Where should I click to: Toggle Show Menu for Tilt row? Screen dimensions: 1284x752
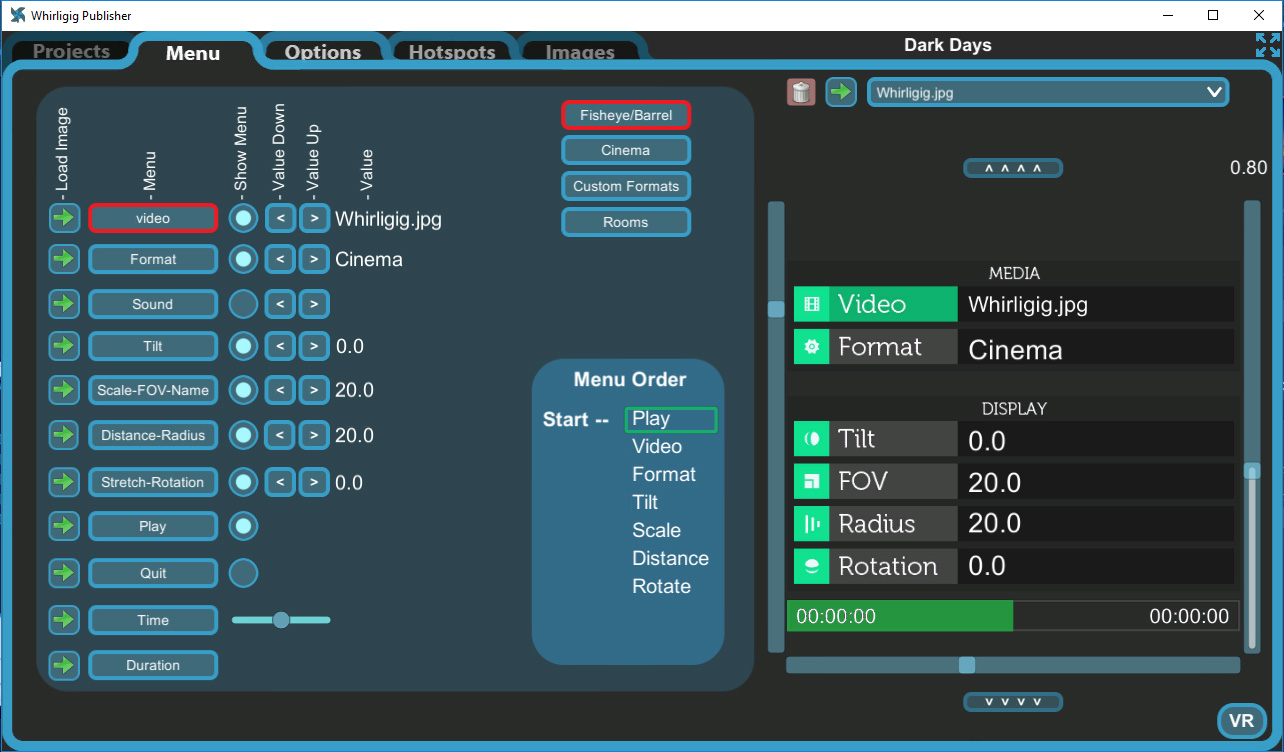pos(244,346)
